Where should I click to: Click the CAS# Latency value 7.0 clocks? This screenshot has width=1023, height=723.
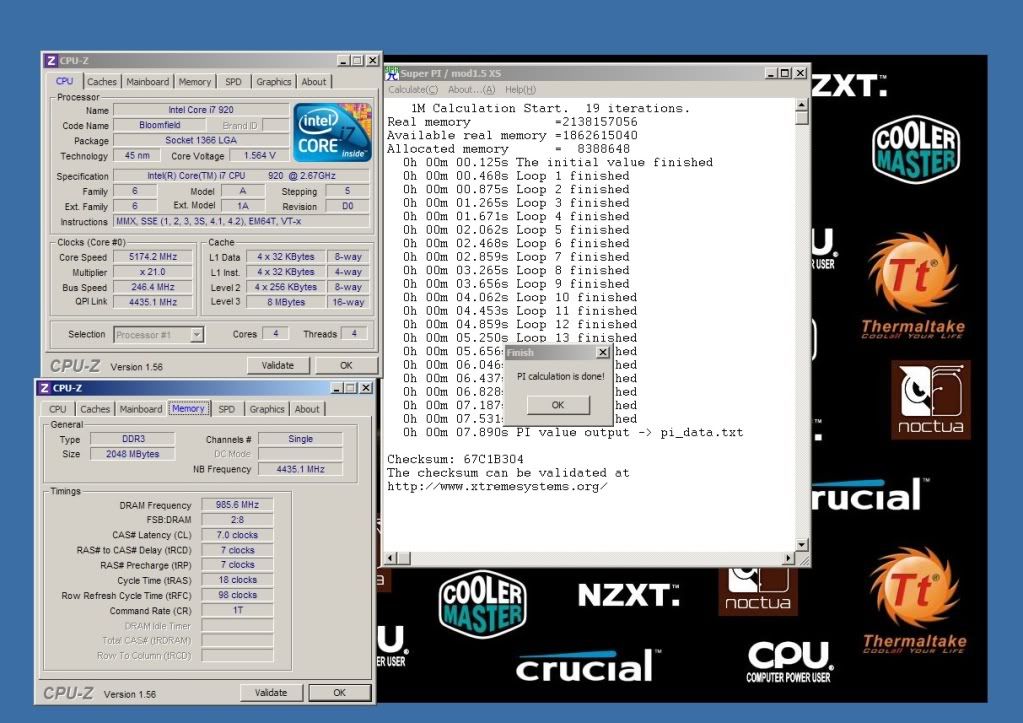coord(237,535)
